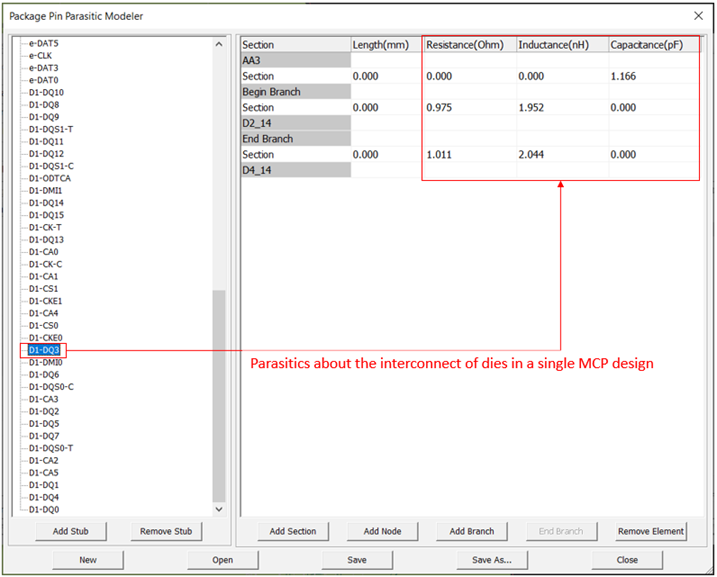The width and height of the screenshot is (717, 577).
Task: Select the Begin Branch row
Action: pos(295,92)
